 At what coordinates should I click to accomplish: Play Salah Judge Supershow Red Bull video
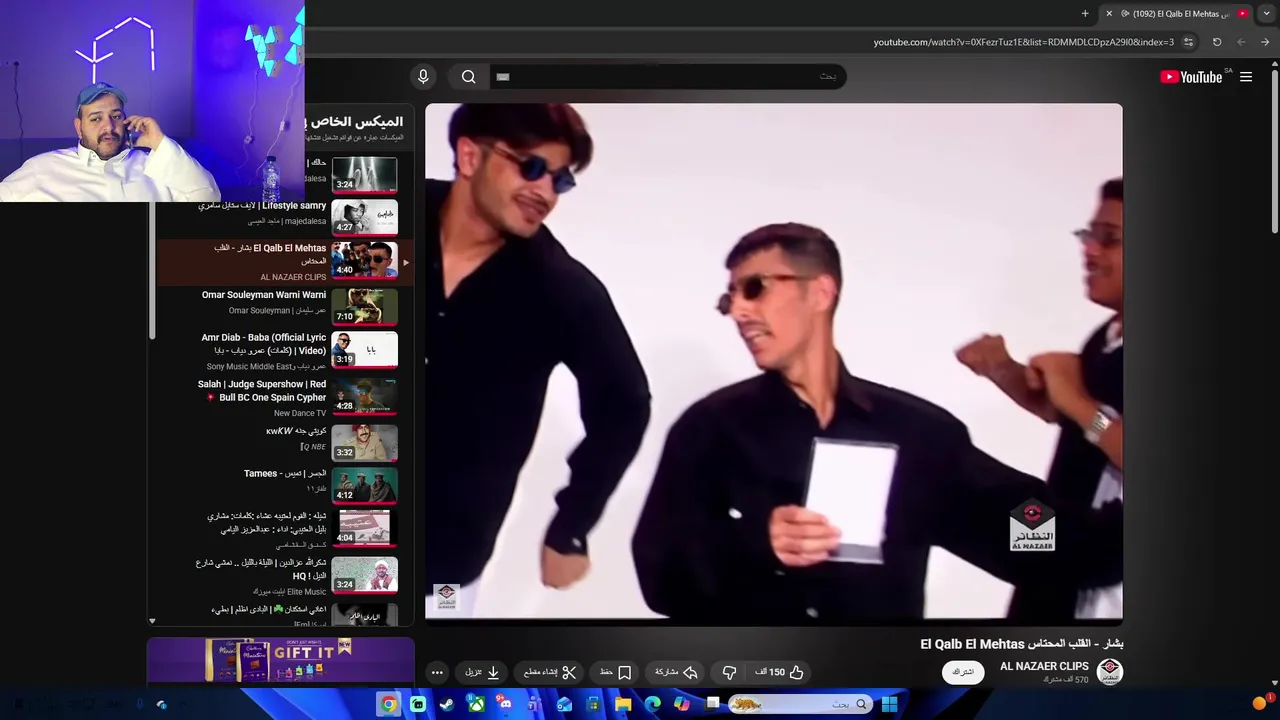pos(262,391)
